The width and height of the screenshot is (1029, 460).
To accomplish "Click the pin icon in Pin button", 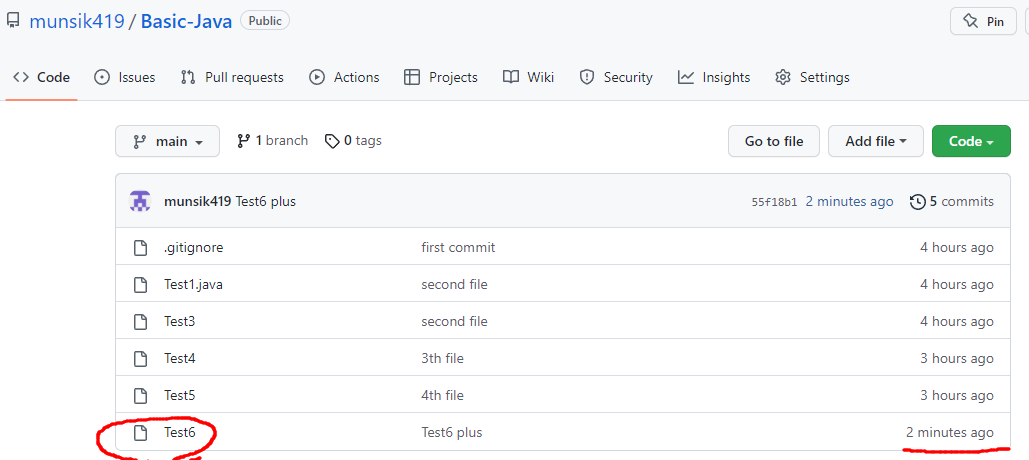I will pos(971,22).
